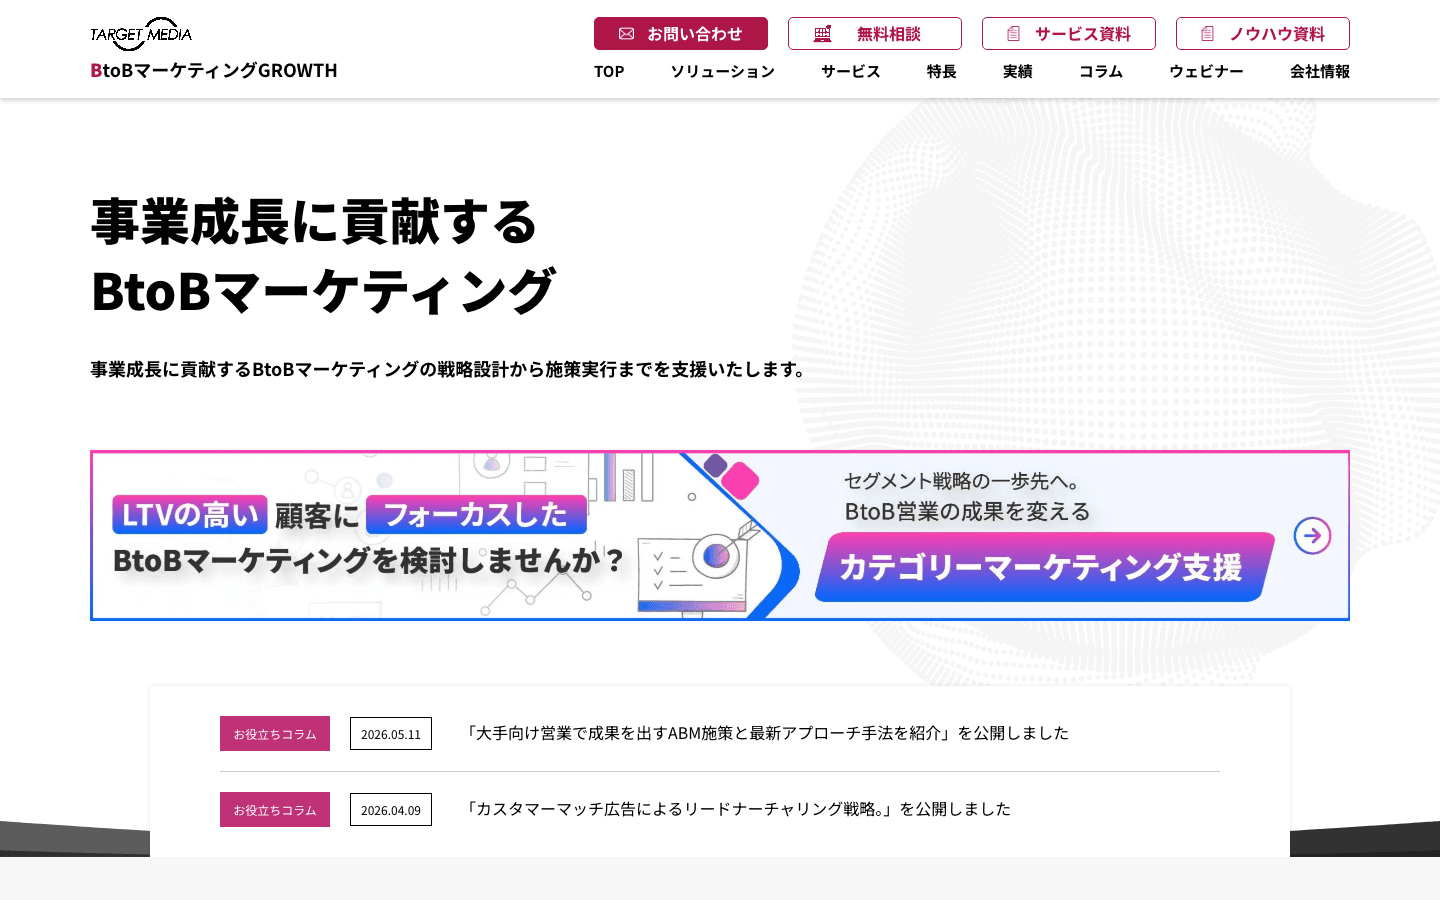Open the 実績 menu item

click(1018, 71)
